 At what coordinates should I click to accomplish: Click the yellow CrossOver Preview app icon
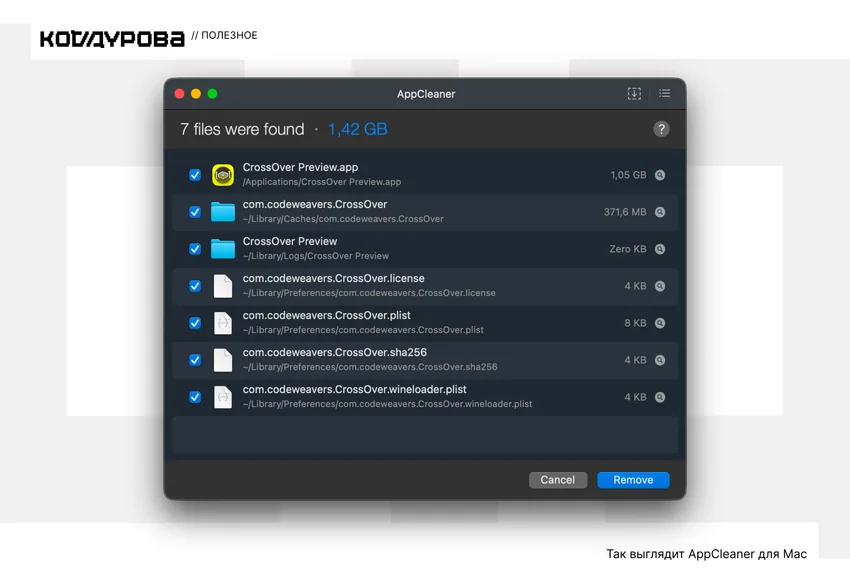pyautogui.click(x=223, y=175)
